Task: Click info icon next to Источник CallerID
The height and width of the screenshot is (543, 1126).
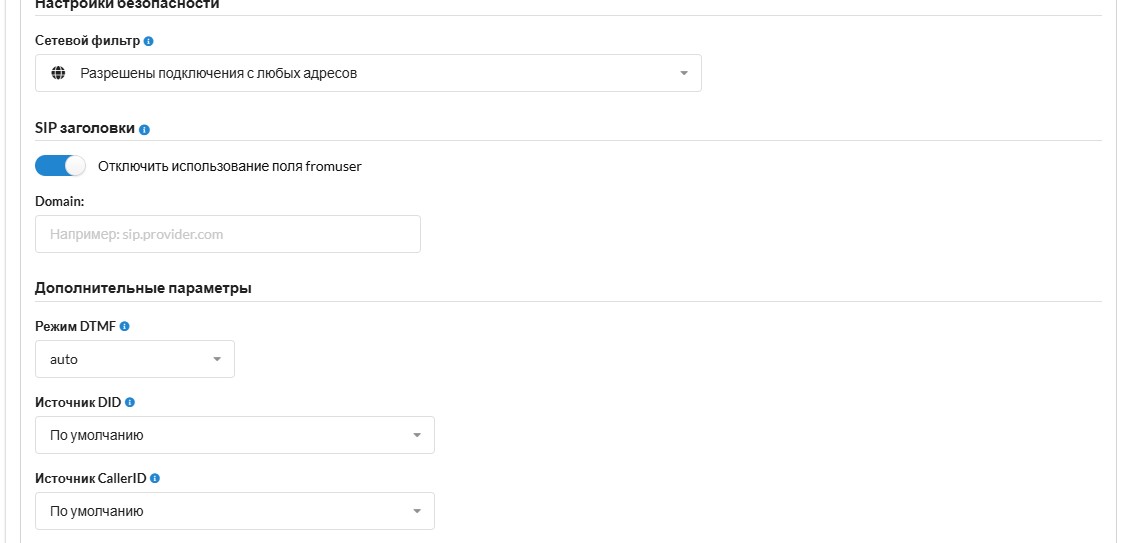Action: [x=155, y=478]
